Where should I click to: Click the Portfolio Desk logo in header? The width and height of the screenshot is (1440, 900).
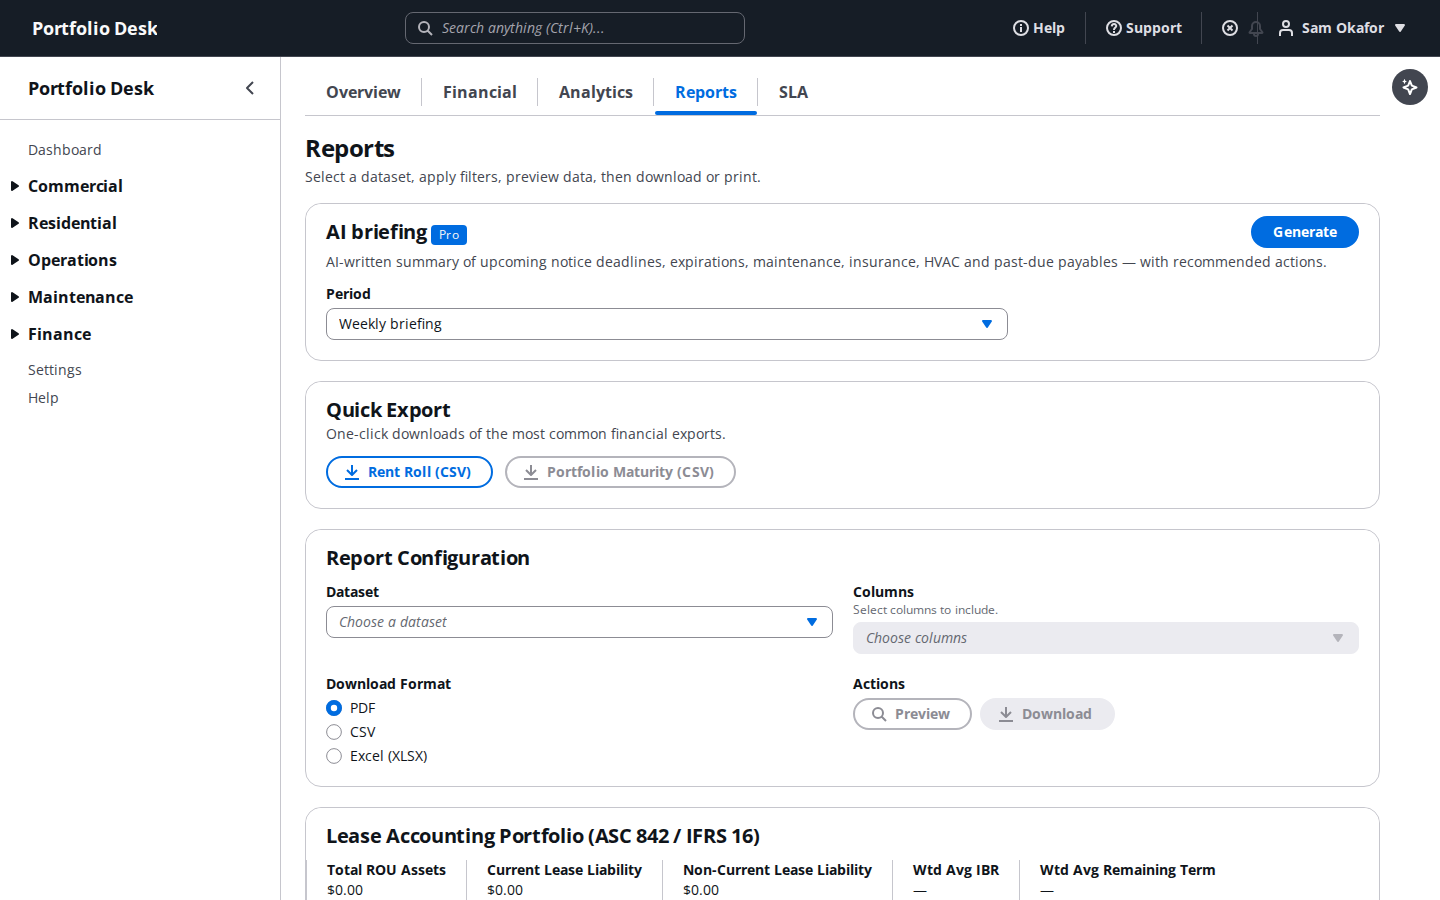(95, 28)
